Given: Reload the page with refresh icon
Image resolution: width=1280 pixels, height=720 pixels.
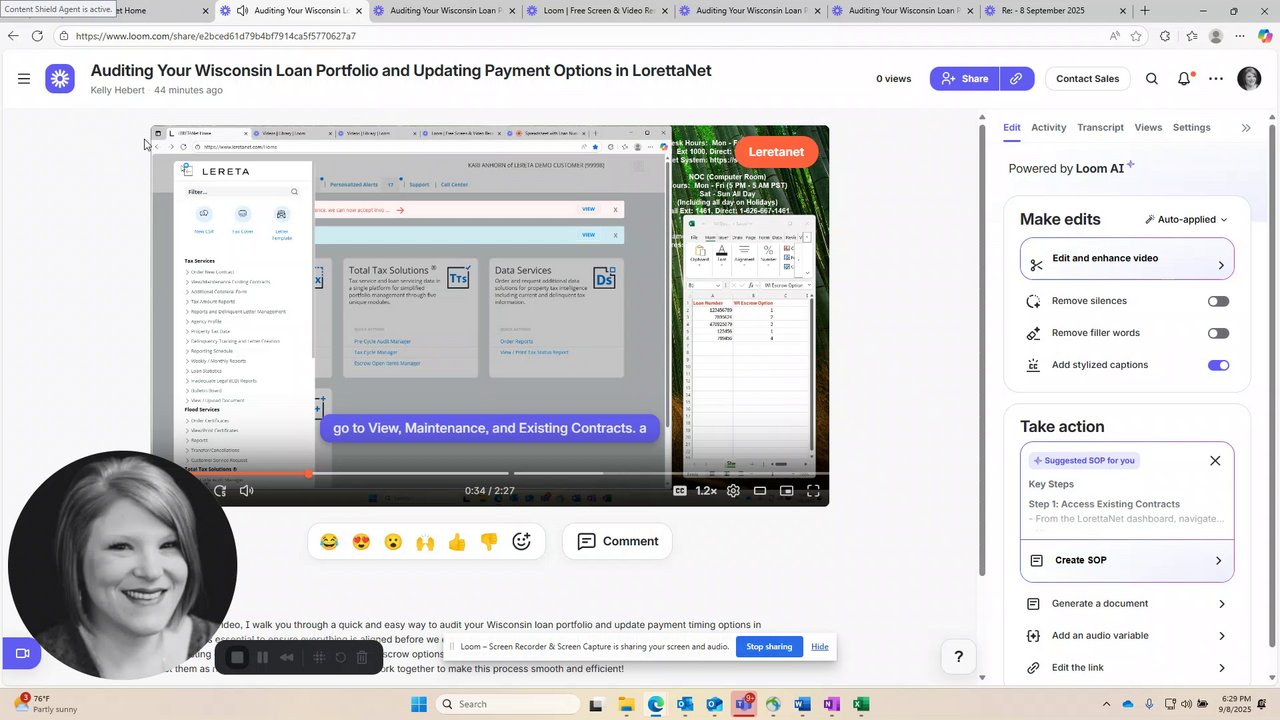Looking at the screenshot, I should pyautogui.click(x=37, y=36).
